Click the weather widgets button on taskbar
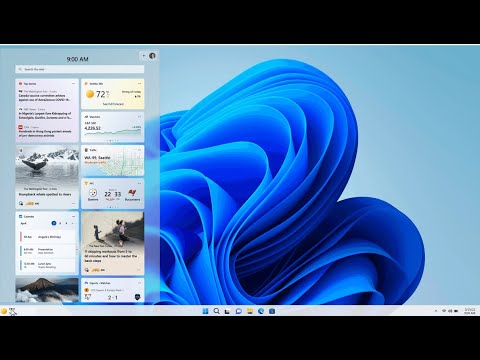The height and width of the screenshot is (360, 480). pos(8,311)
